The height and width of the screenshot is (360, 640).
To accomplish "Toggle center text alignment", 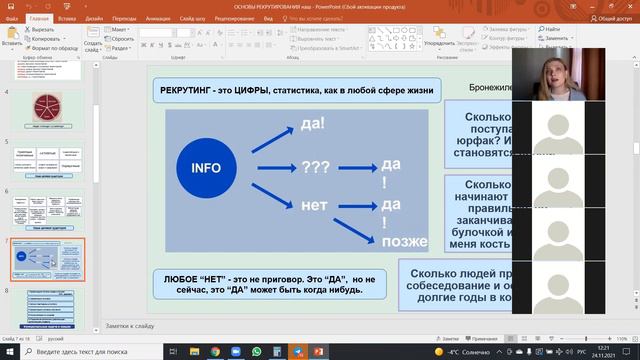I will point(240,45).
